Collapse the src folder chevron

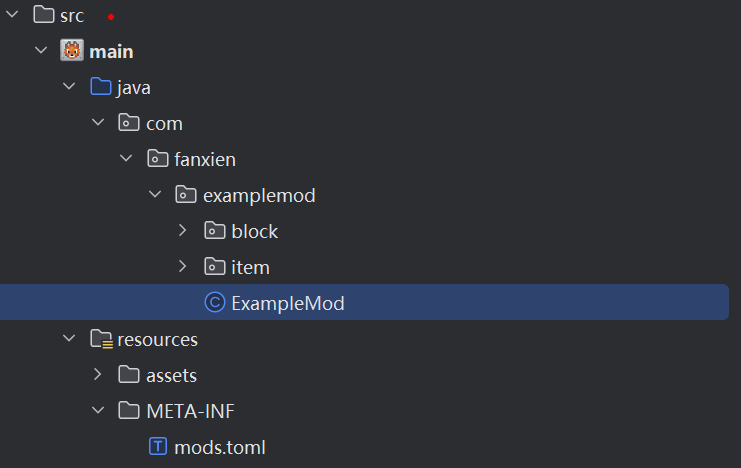12,16
